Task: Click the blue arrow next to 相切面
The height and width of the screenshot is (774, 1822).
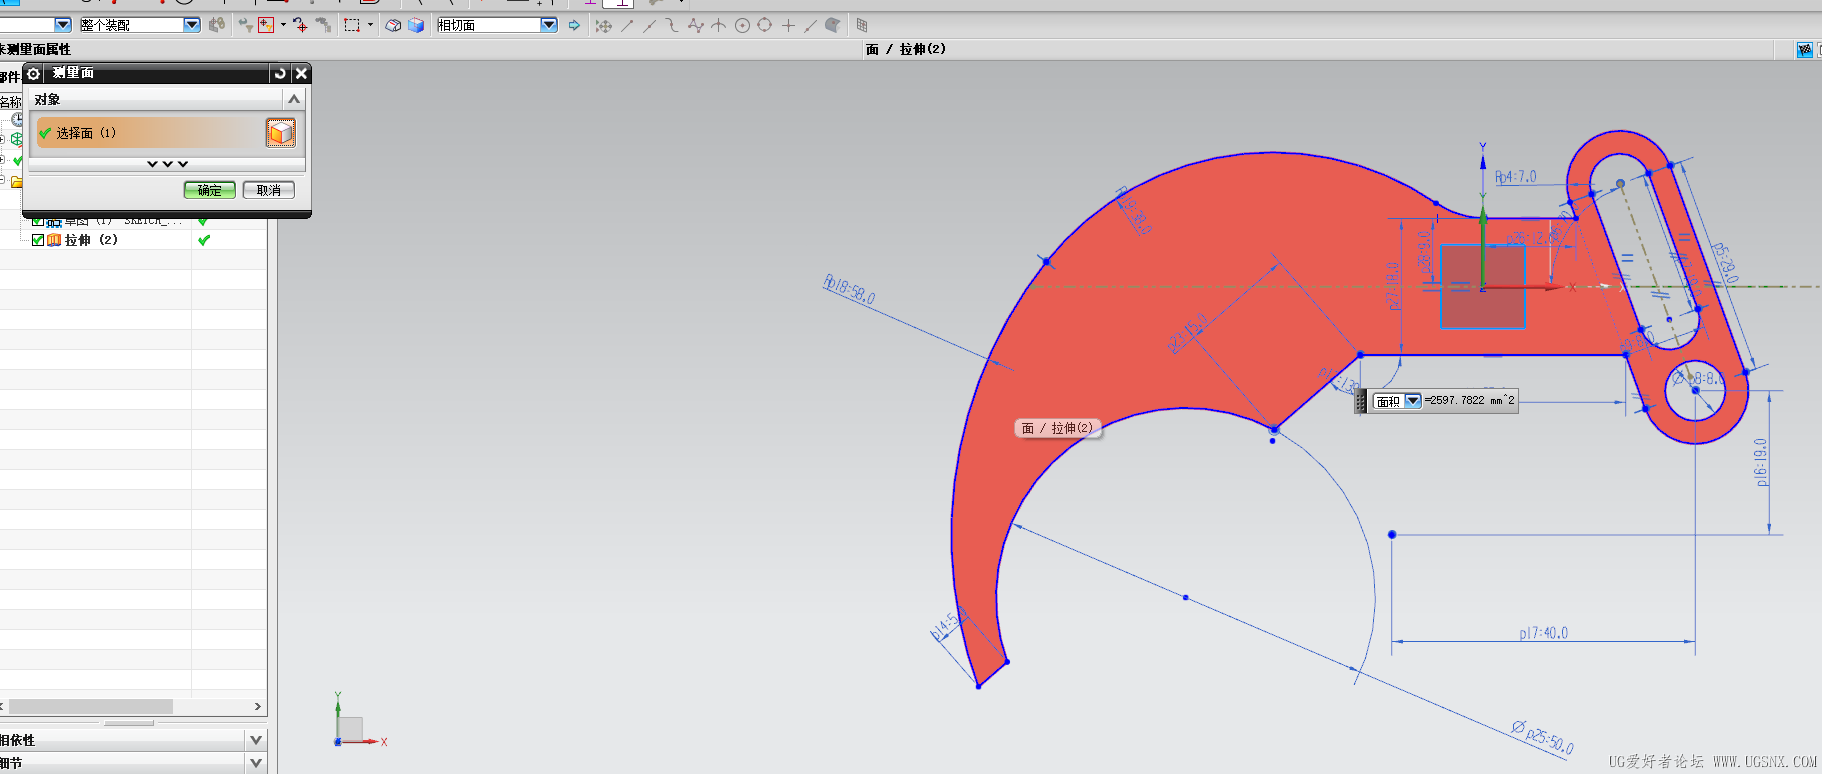Action: (x=574, y=25)
